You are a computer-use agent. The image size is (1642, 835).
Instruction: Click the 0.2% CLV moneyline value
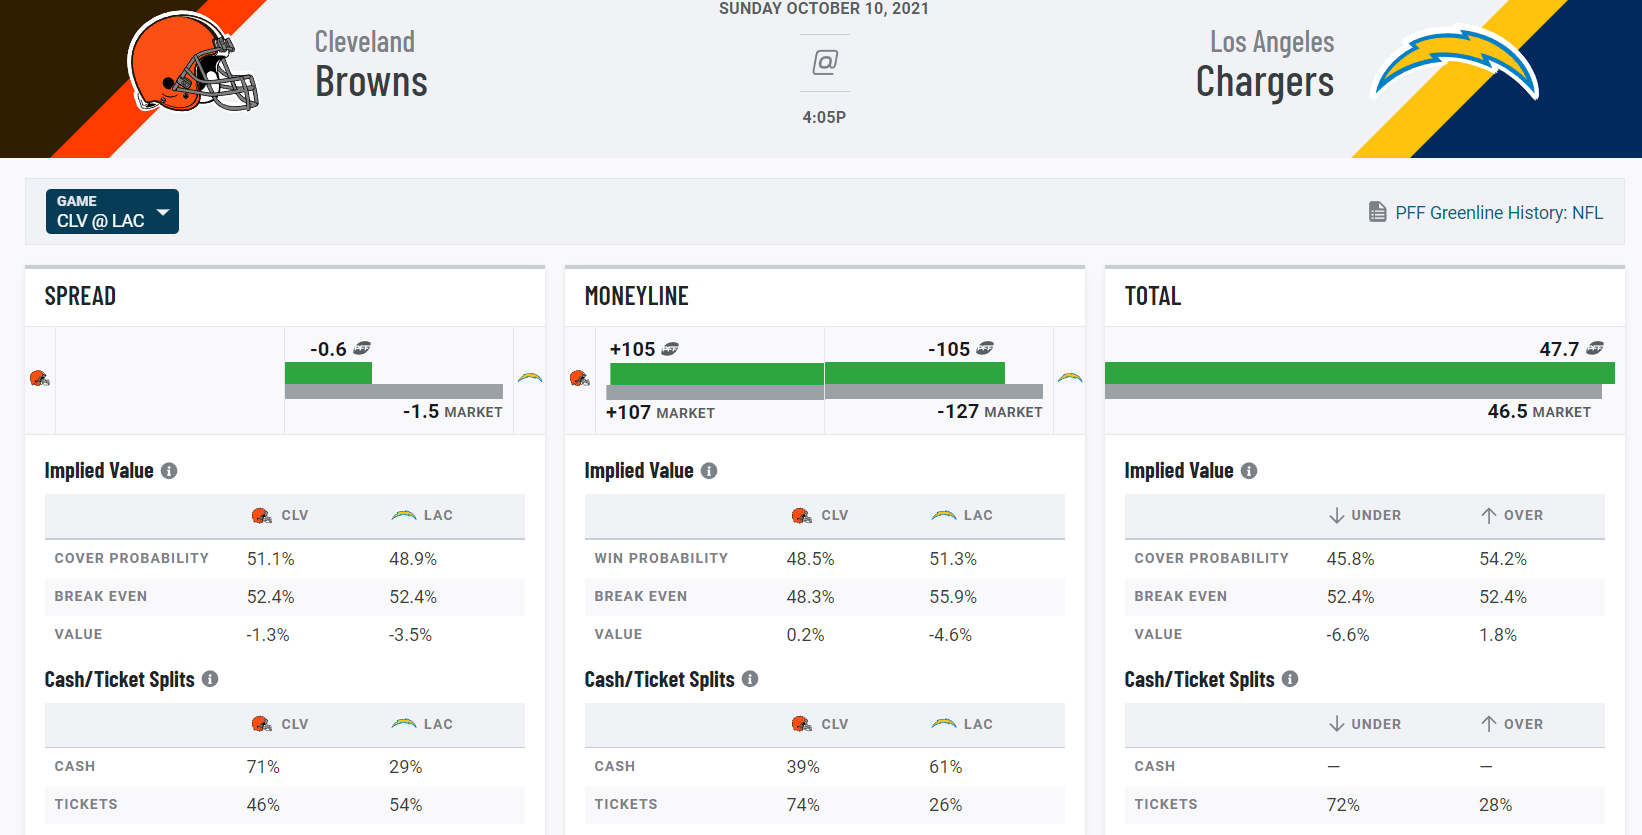tap(806, 635)
